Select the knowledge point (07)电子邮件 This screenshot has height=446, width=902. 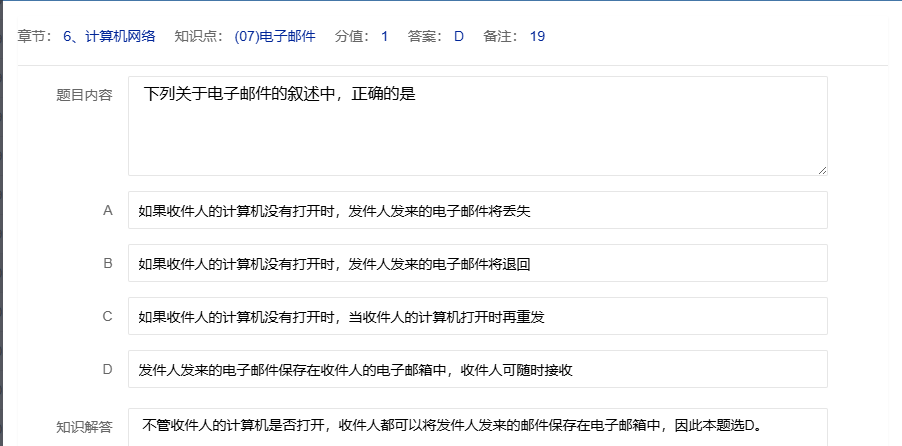(275, 37)
